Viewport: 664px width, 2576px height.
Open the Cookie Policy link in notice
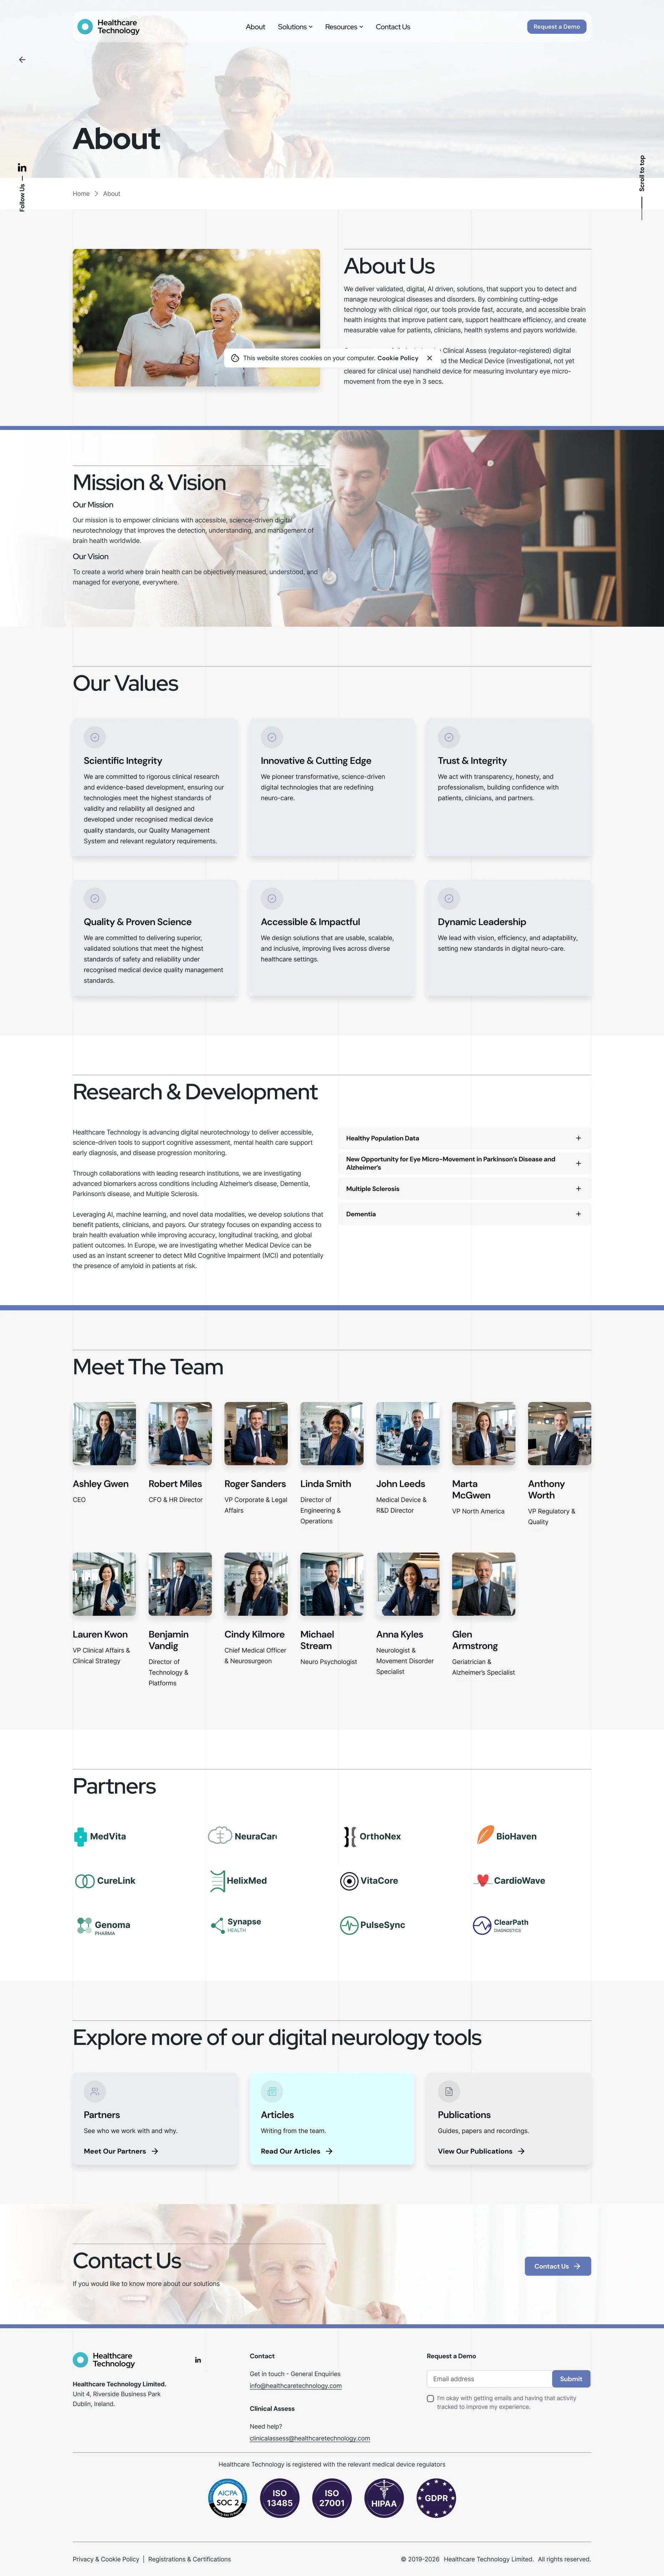pos(398,358)
